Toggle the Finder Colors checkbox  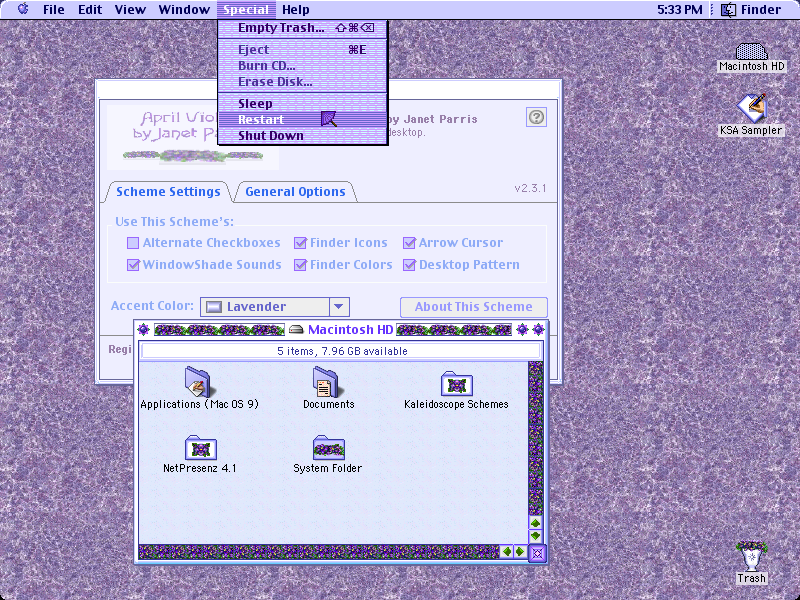(301, 265)
